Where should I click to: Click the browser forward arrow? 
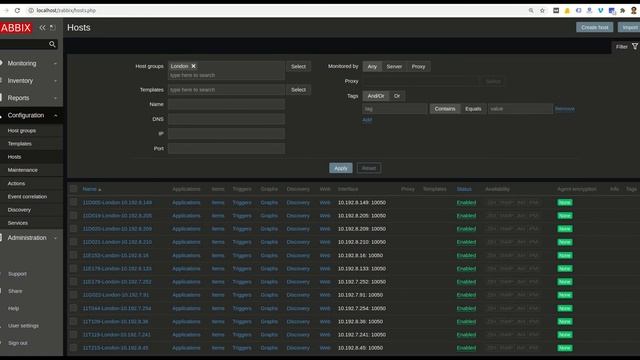click(6, 11)
